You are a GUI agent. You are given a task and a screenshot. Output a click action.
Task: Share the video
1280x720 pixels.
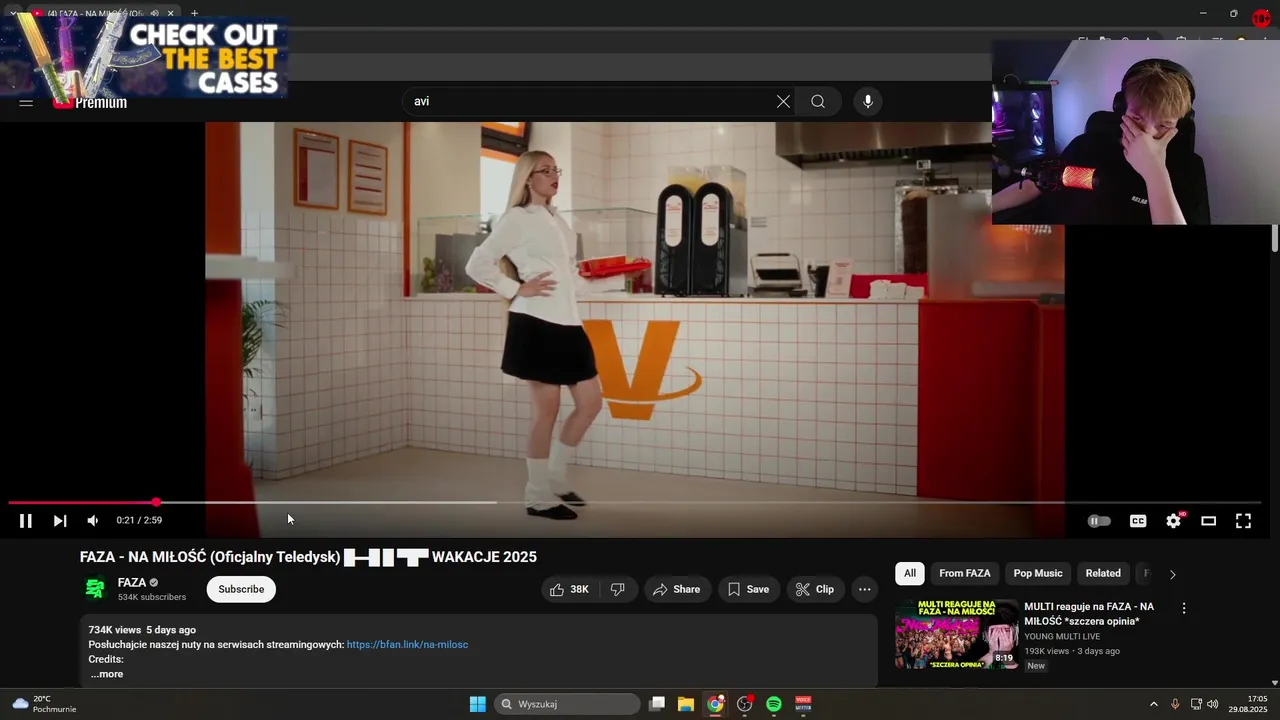click(x=676, y=589)
